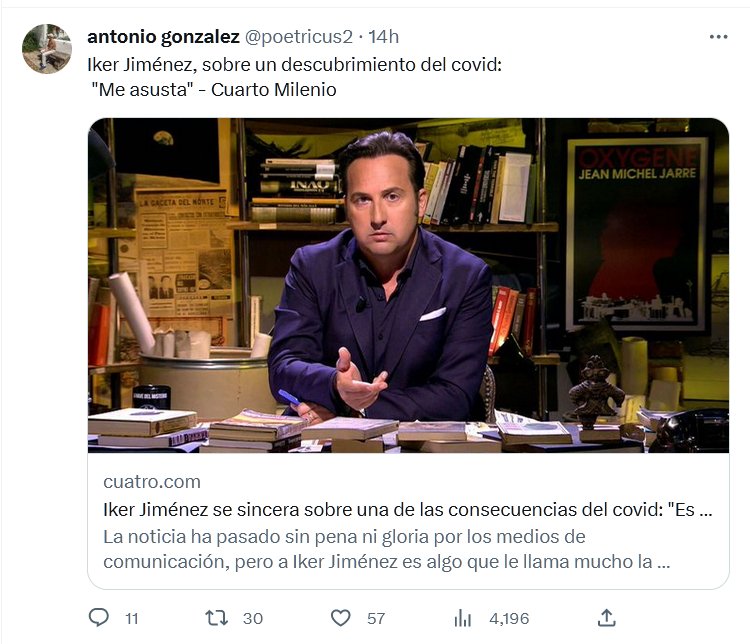Click the share upload arrow icon
Screen dimensions: 750x644
tap(606, 617)
